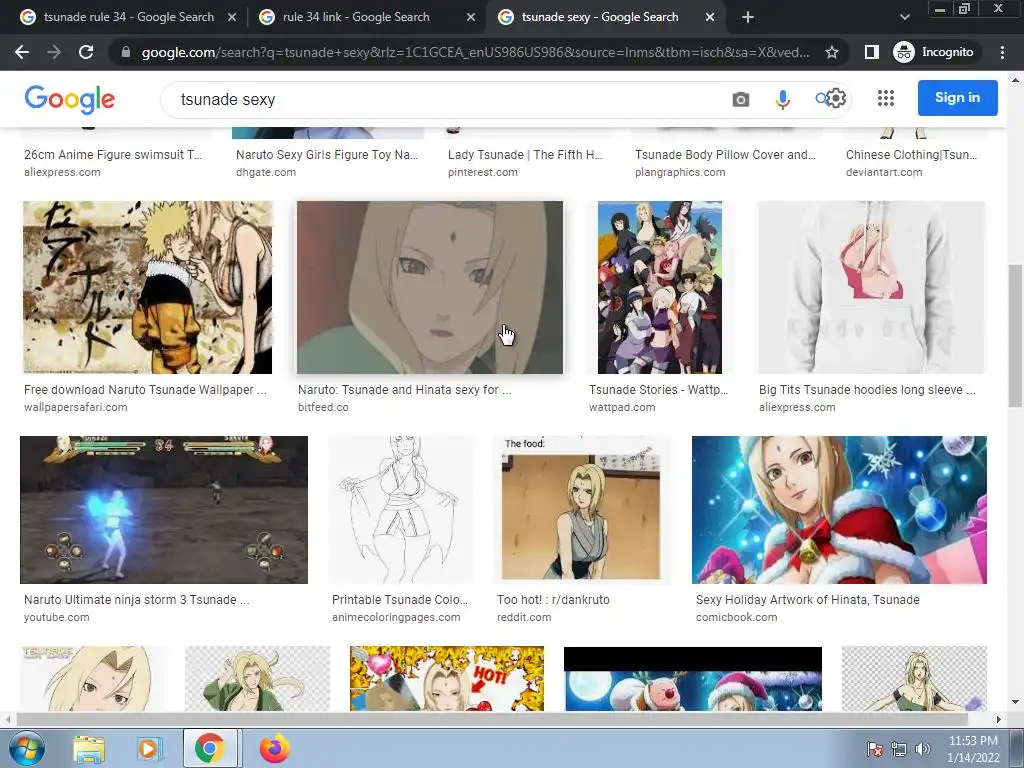
Task: Click the browser address bar URL
Action: 475,52
